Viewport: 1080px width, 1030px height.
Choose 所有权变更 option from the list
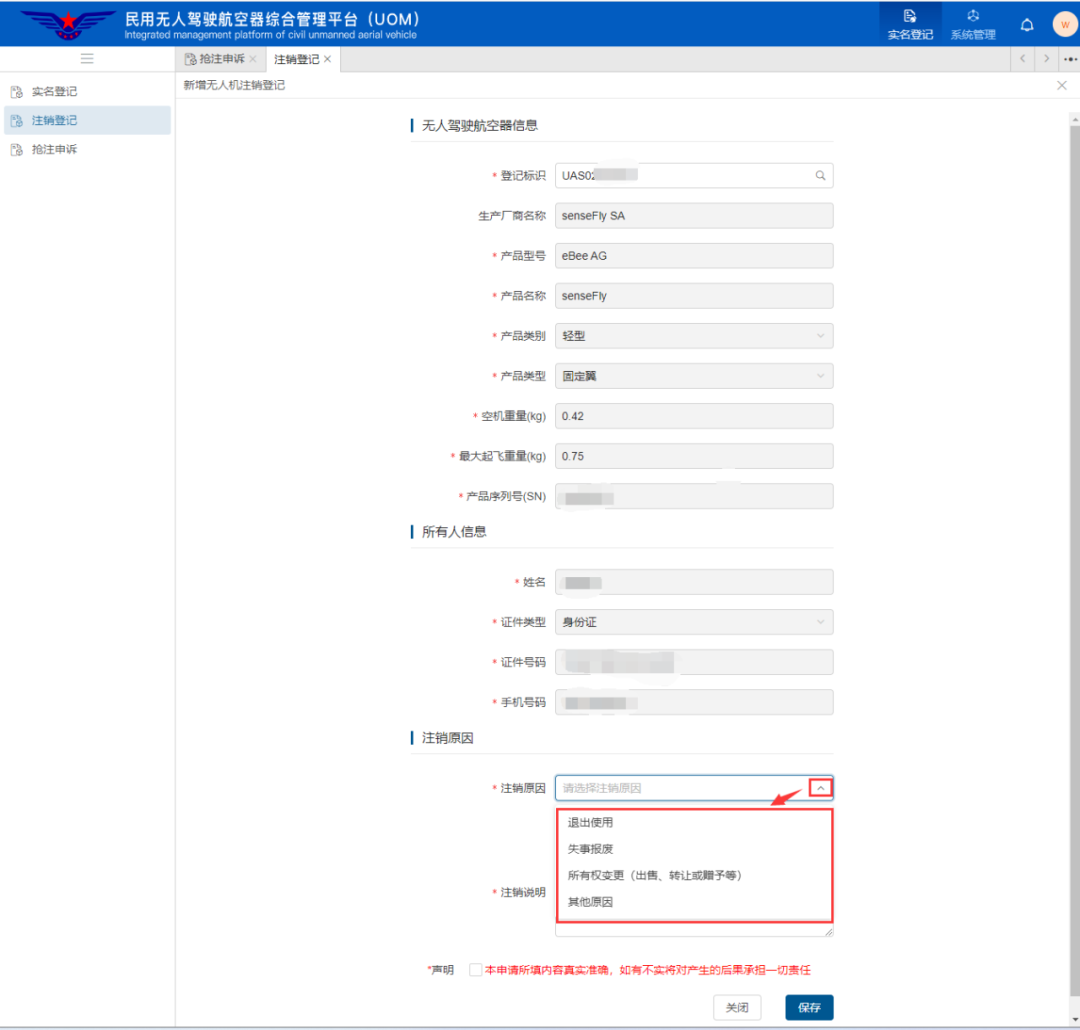click(x=694, y=875)
